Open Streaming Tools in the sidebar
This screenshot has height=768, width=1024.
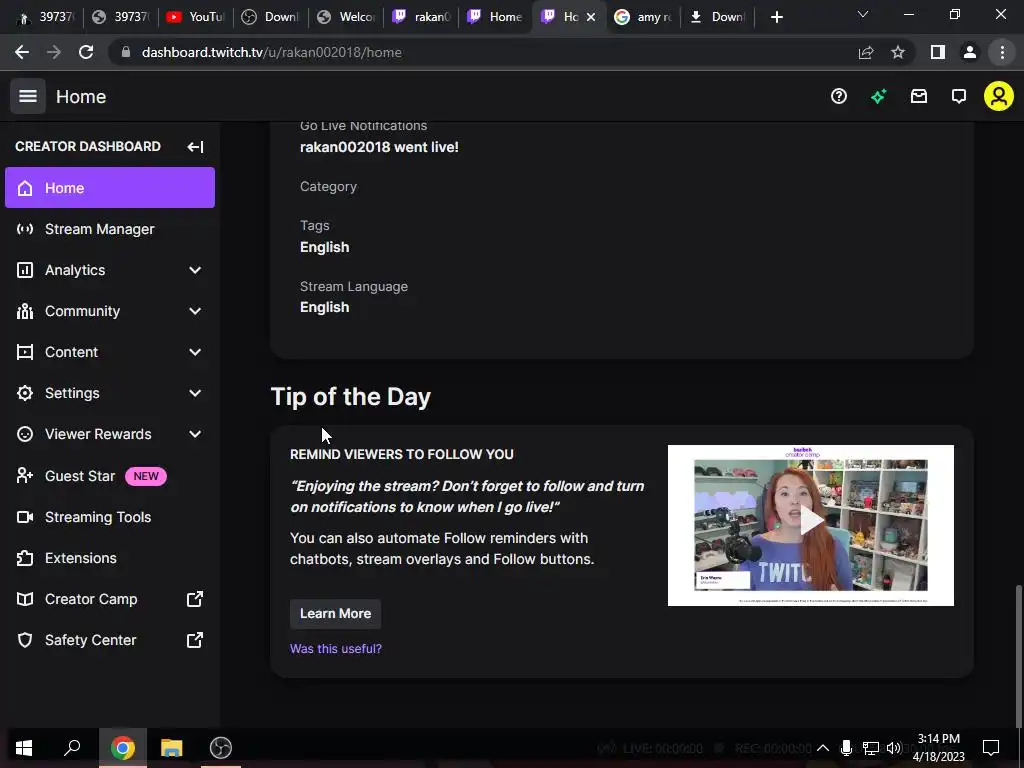pyautogui.click(x=110, y=517)
